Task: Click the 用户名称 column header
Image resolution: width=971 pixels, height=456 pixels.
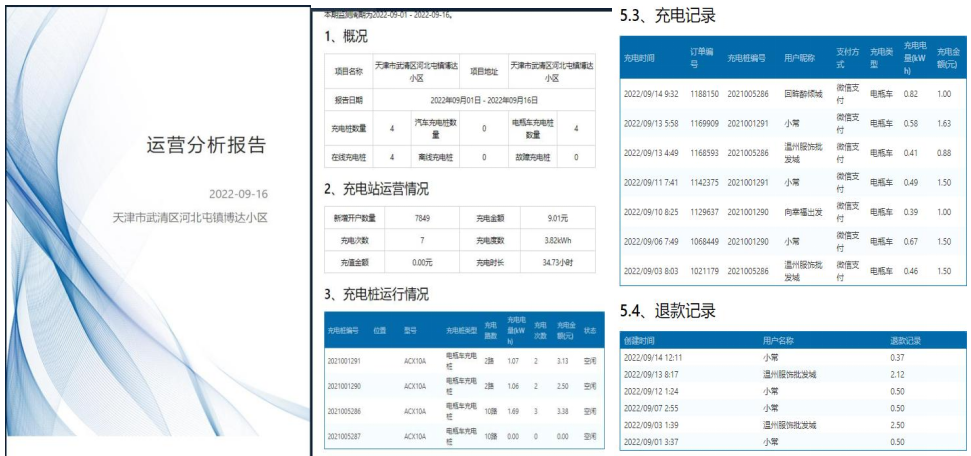Action: coord(778,341)
